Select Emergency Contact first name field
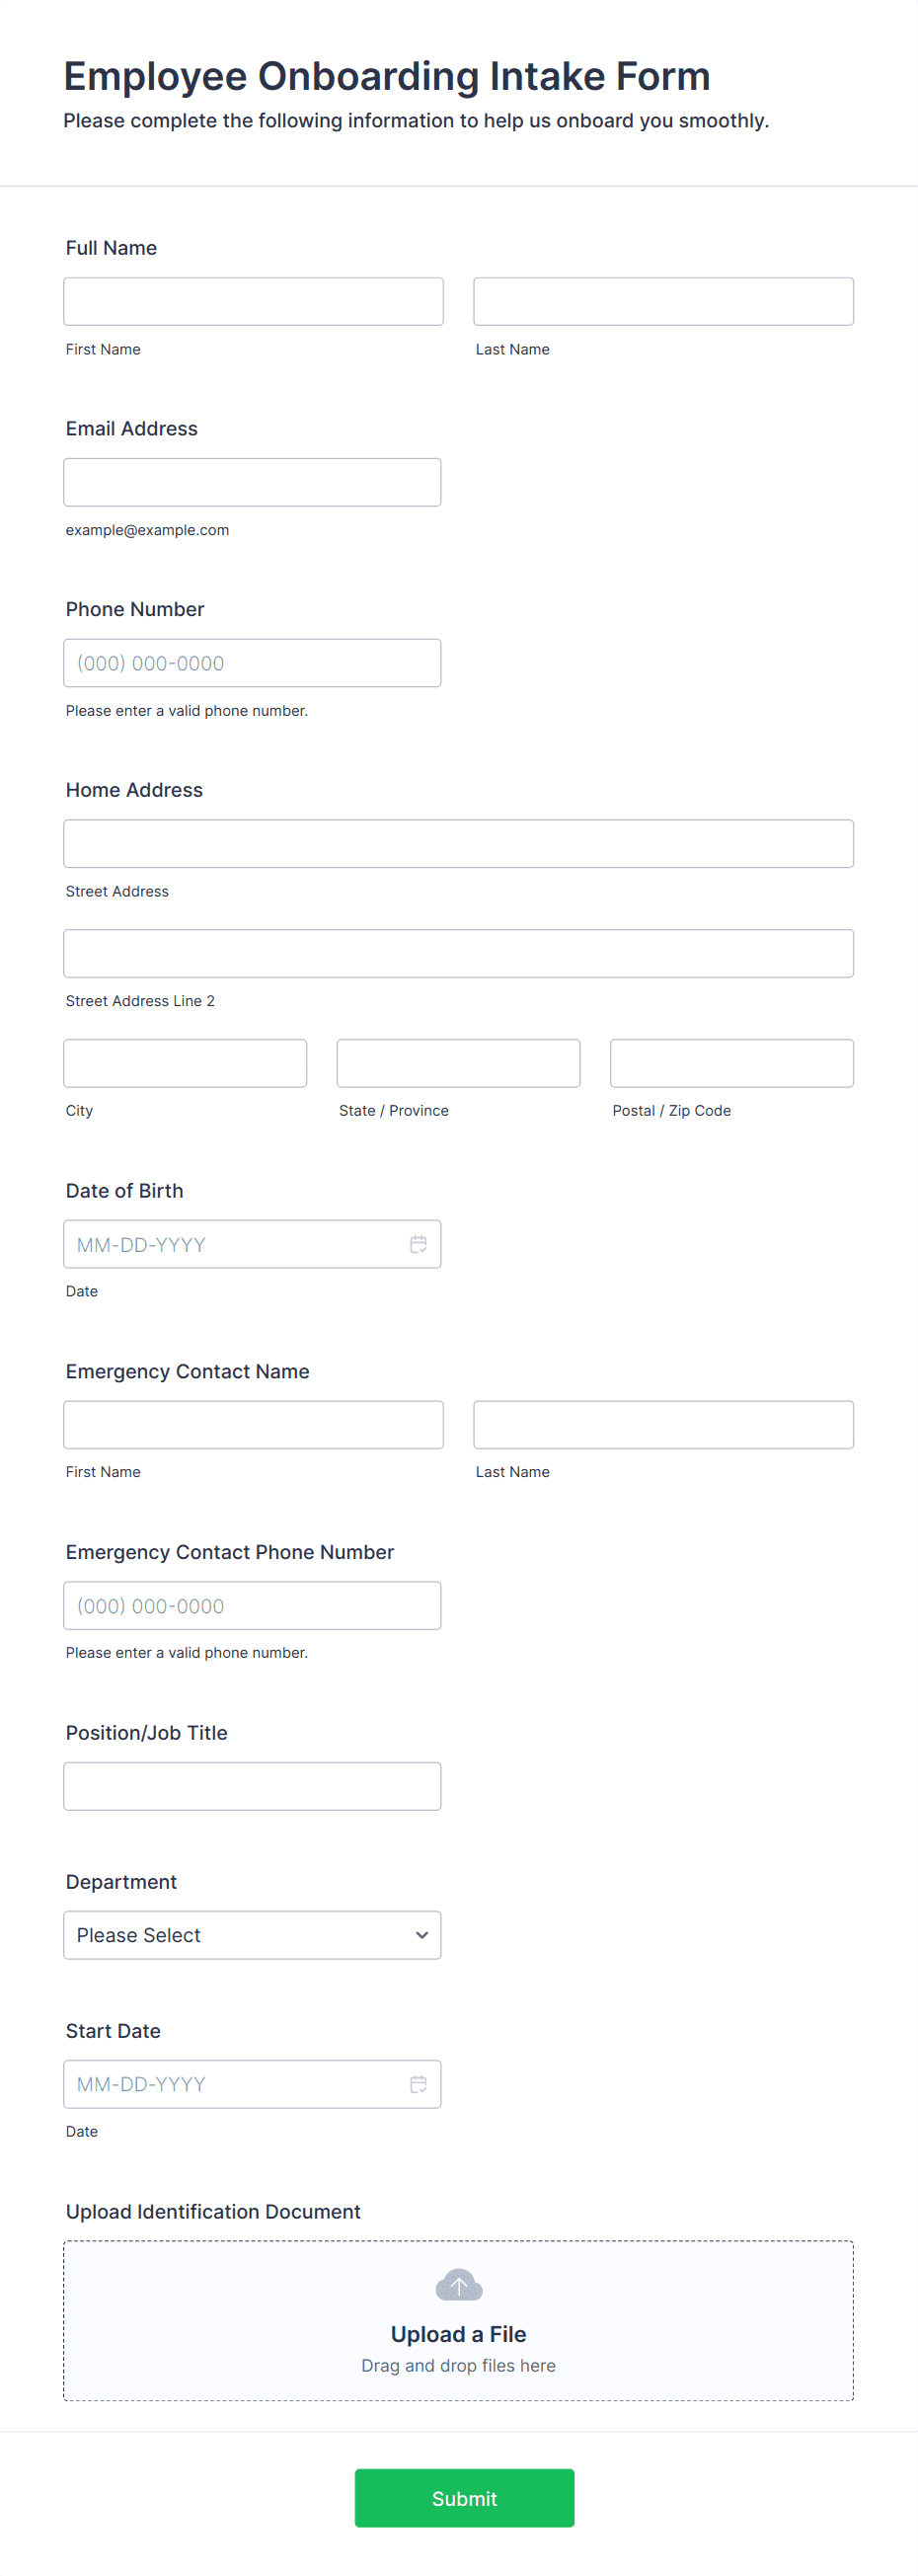The width and height of the screenshot is (918, 2576). point(253,1425)
